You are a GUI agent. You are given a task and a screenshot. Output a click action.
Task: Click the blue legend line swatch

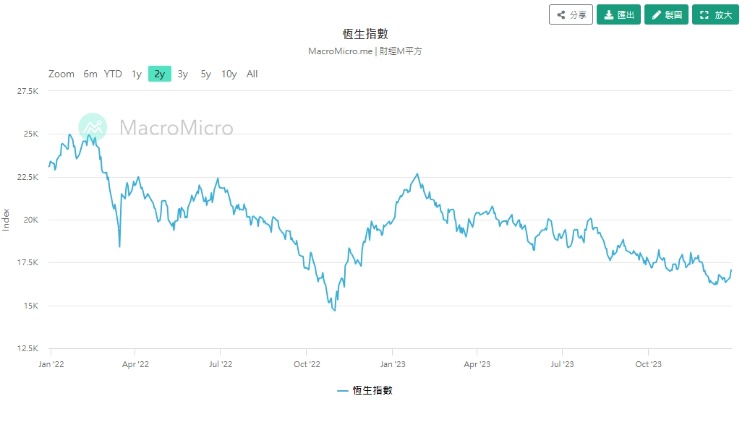click(x=342, y=391)
